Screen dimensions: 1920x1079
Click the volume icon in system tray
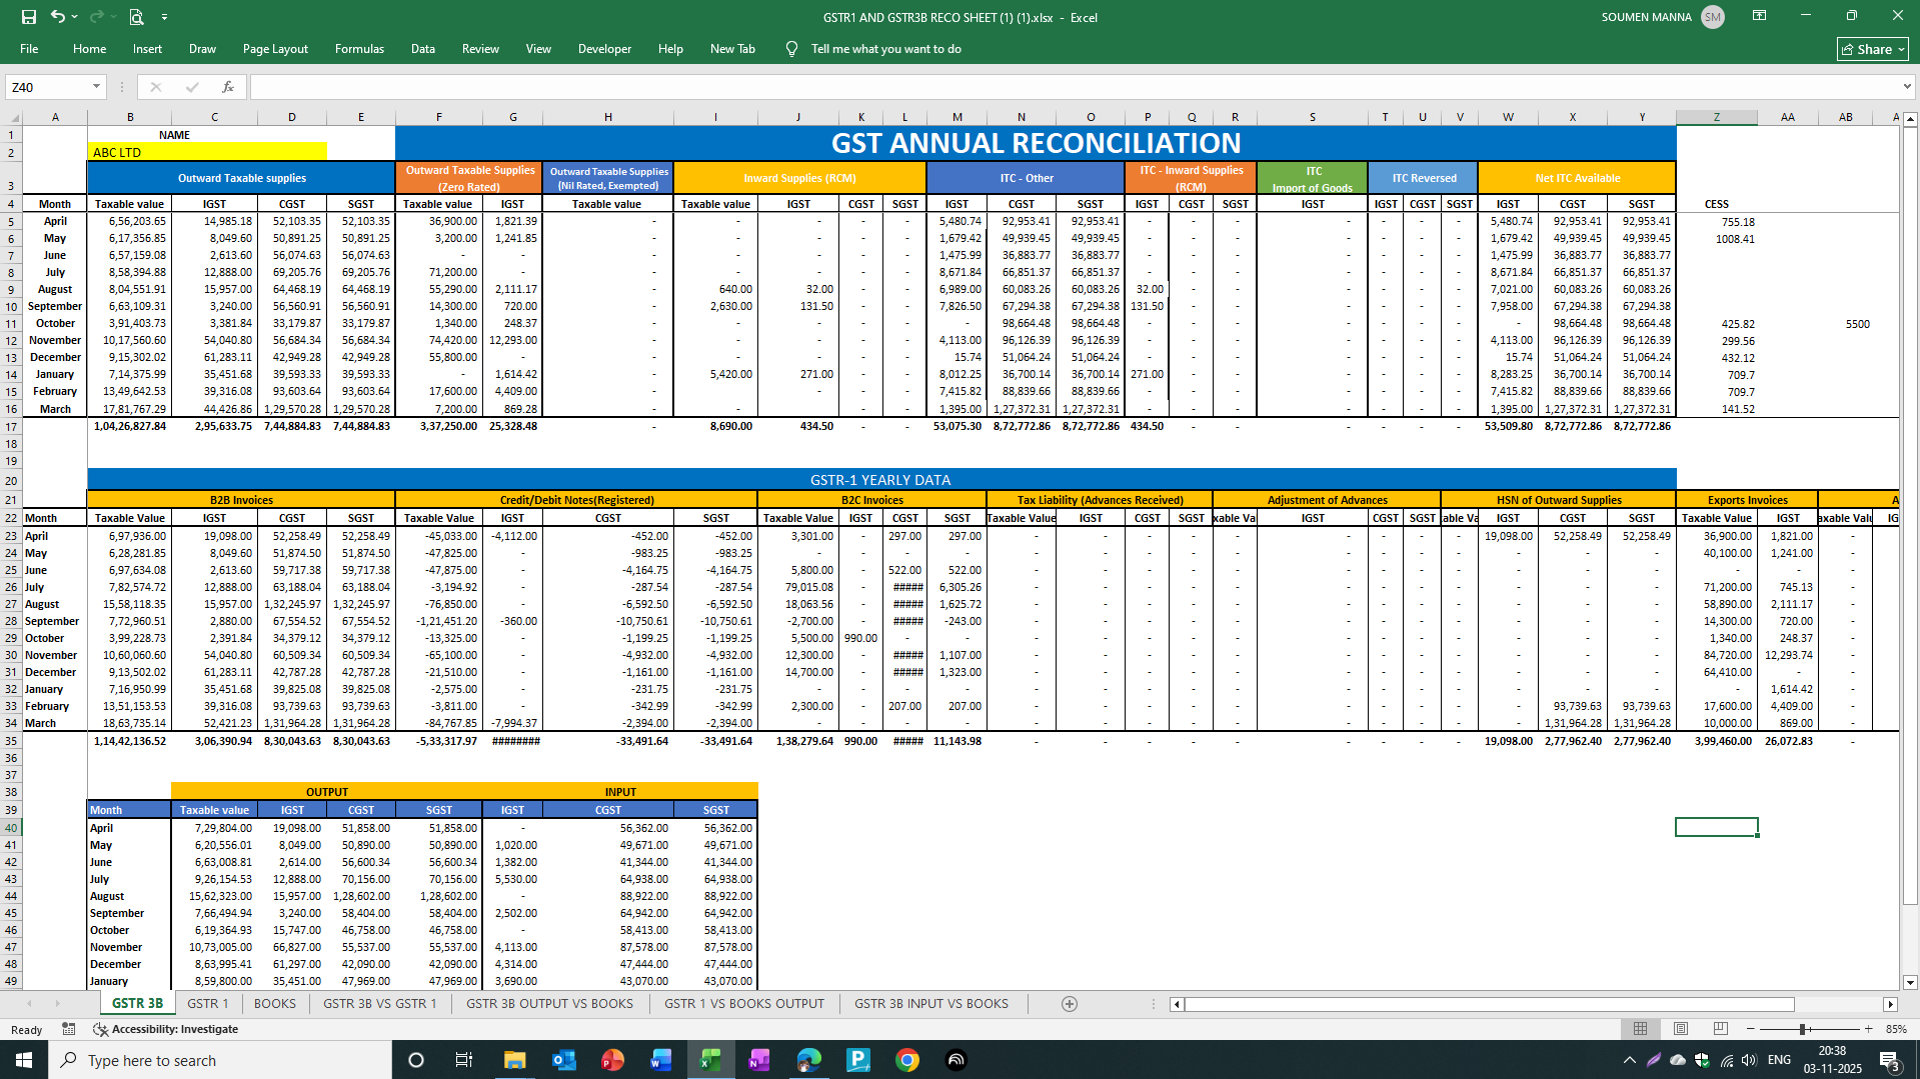(x=1749, y=1060)
